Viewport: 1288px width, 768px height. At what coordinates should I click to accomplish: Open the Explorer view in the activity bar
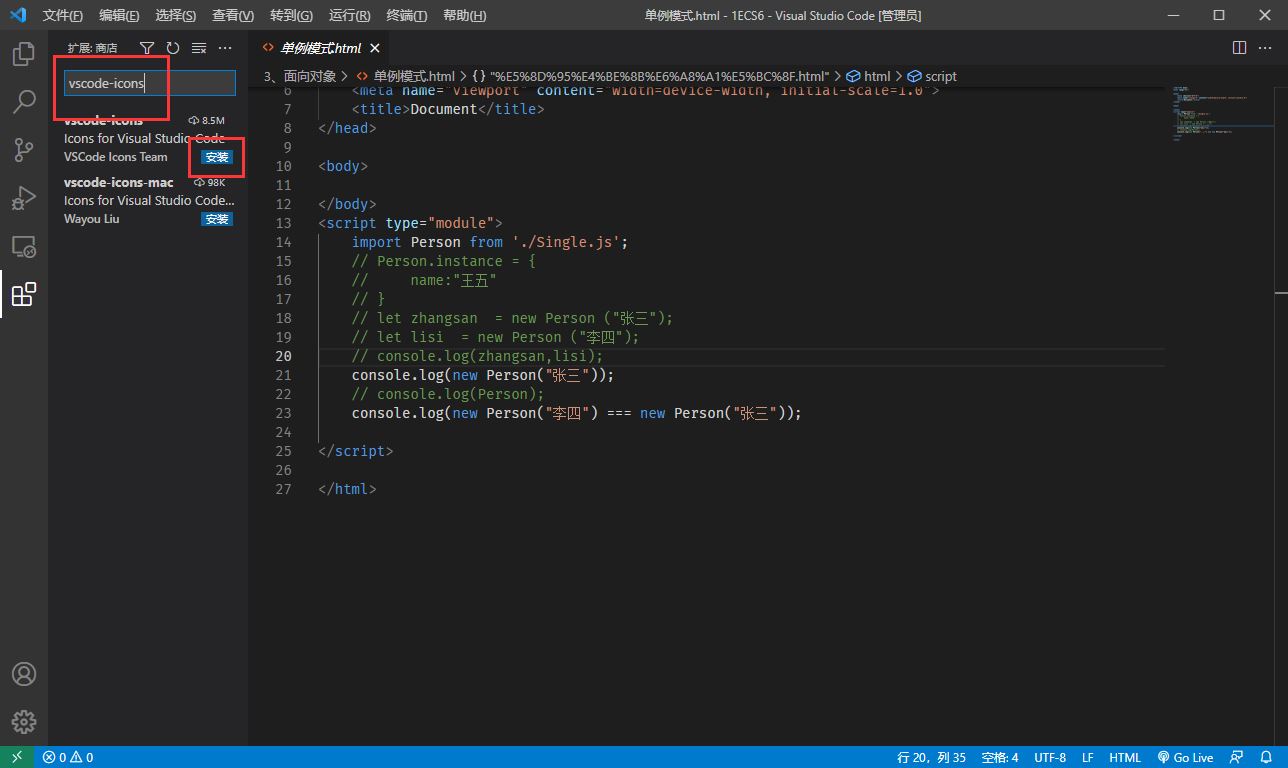(x=24, y=53)
